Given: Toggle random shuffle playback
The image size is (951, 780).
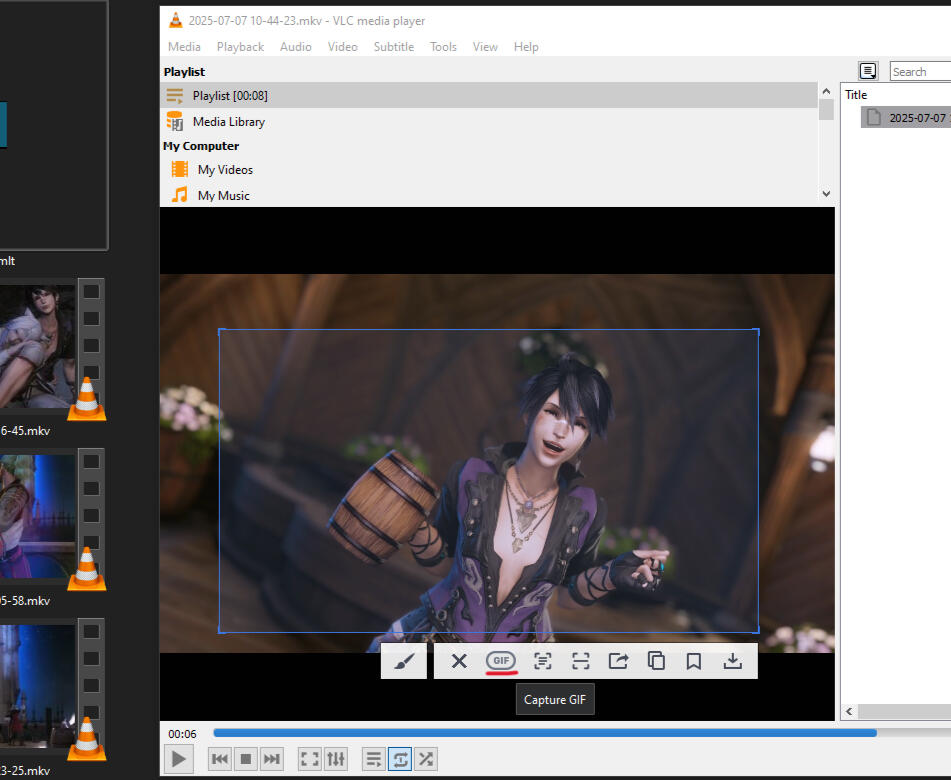Looking at the screenshot, I should pos(426,759).
